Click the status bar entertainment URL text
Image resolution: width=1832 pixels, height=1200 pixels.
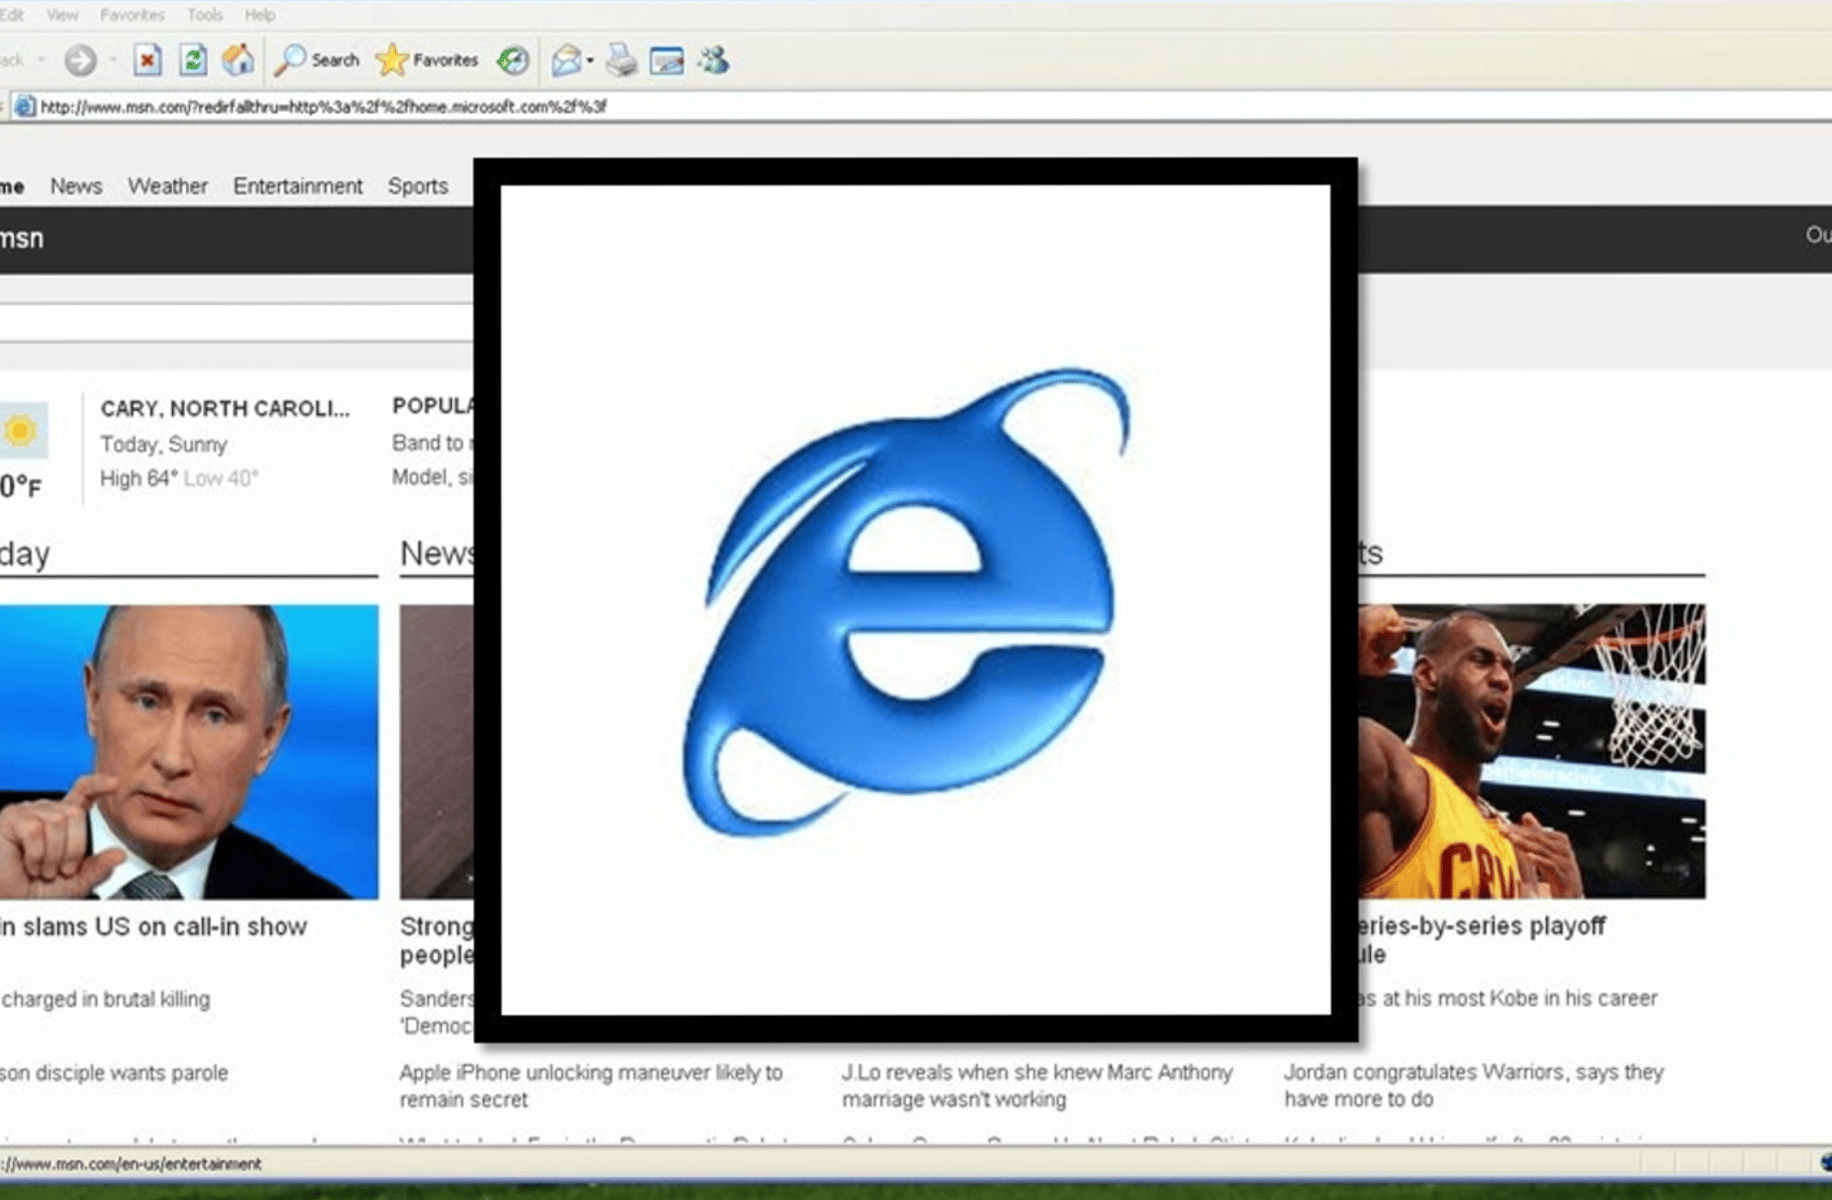click(131, 1164)
